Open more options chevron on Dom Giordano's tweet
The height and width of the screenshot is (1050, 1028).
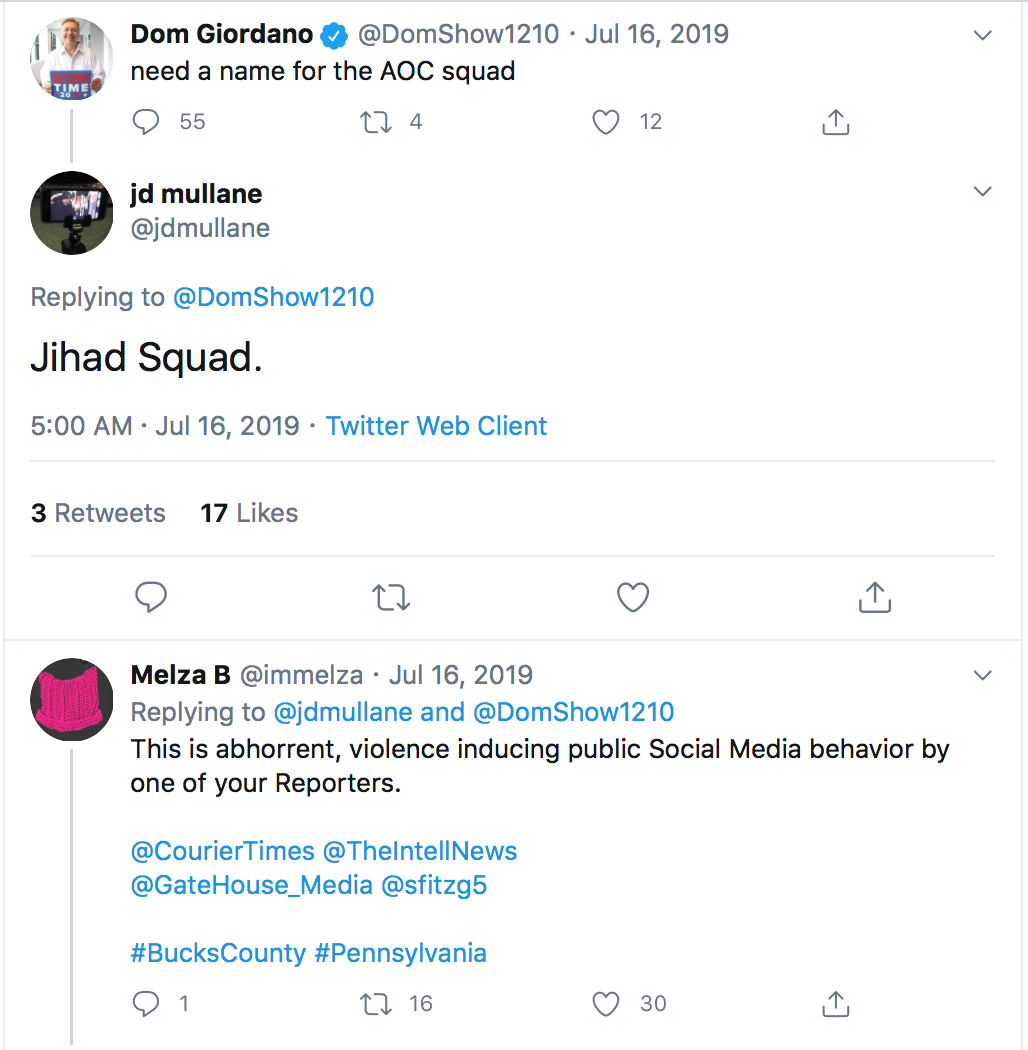coord(983,36)
